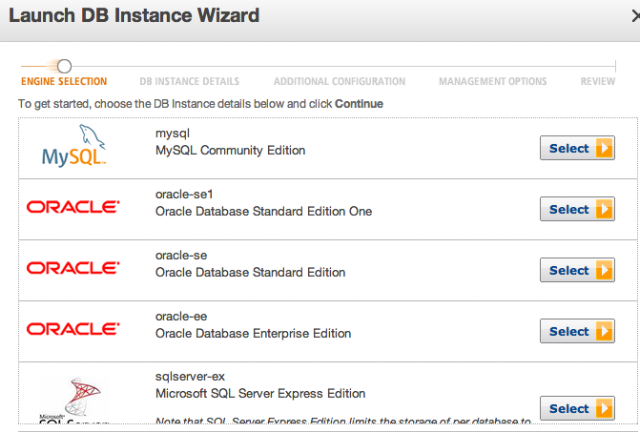Go to the Review step

pos(598,81)
